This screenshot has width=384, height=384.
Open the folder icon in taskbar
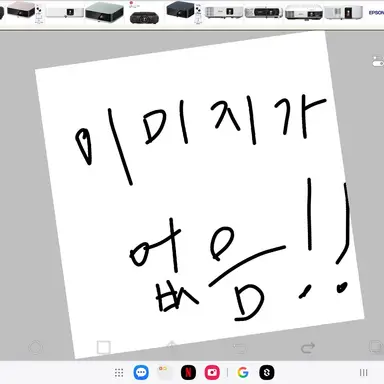[x=164, y=372]
